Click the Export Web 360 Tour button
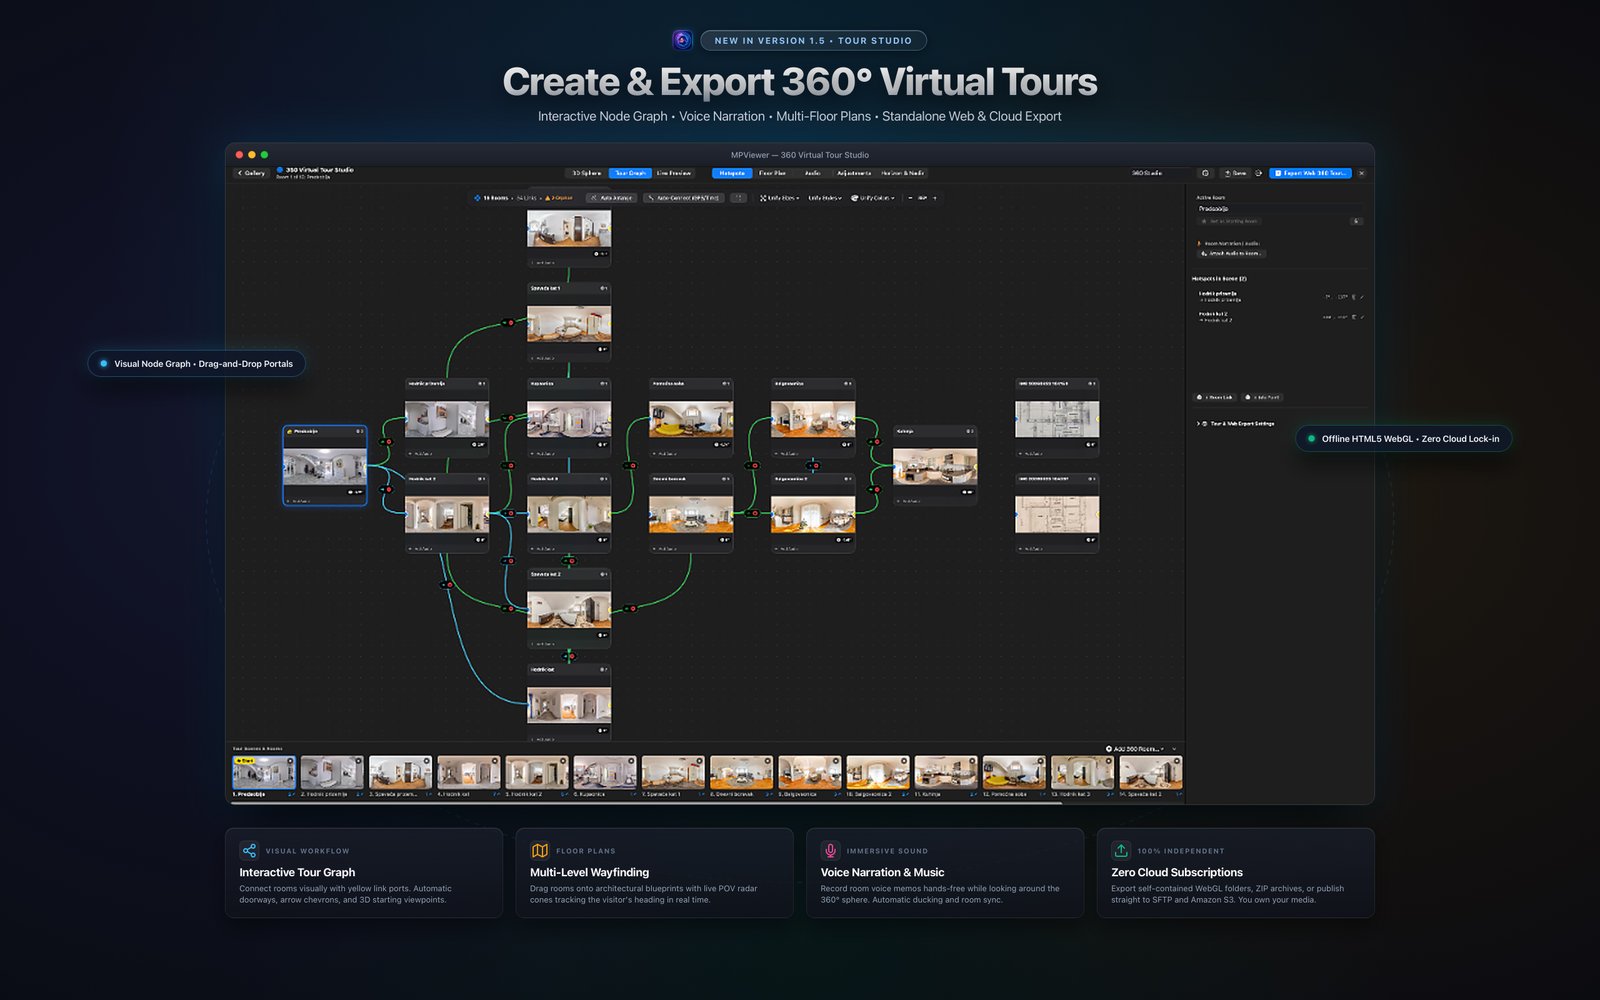1600x1000 pixels. pyautogui.click(x=1310, y=173)
